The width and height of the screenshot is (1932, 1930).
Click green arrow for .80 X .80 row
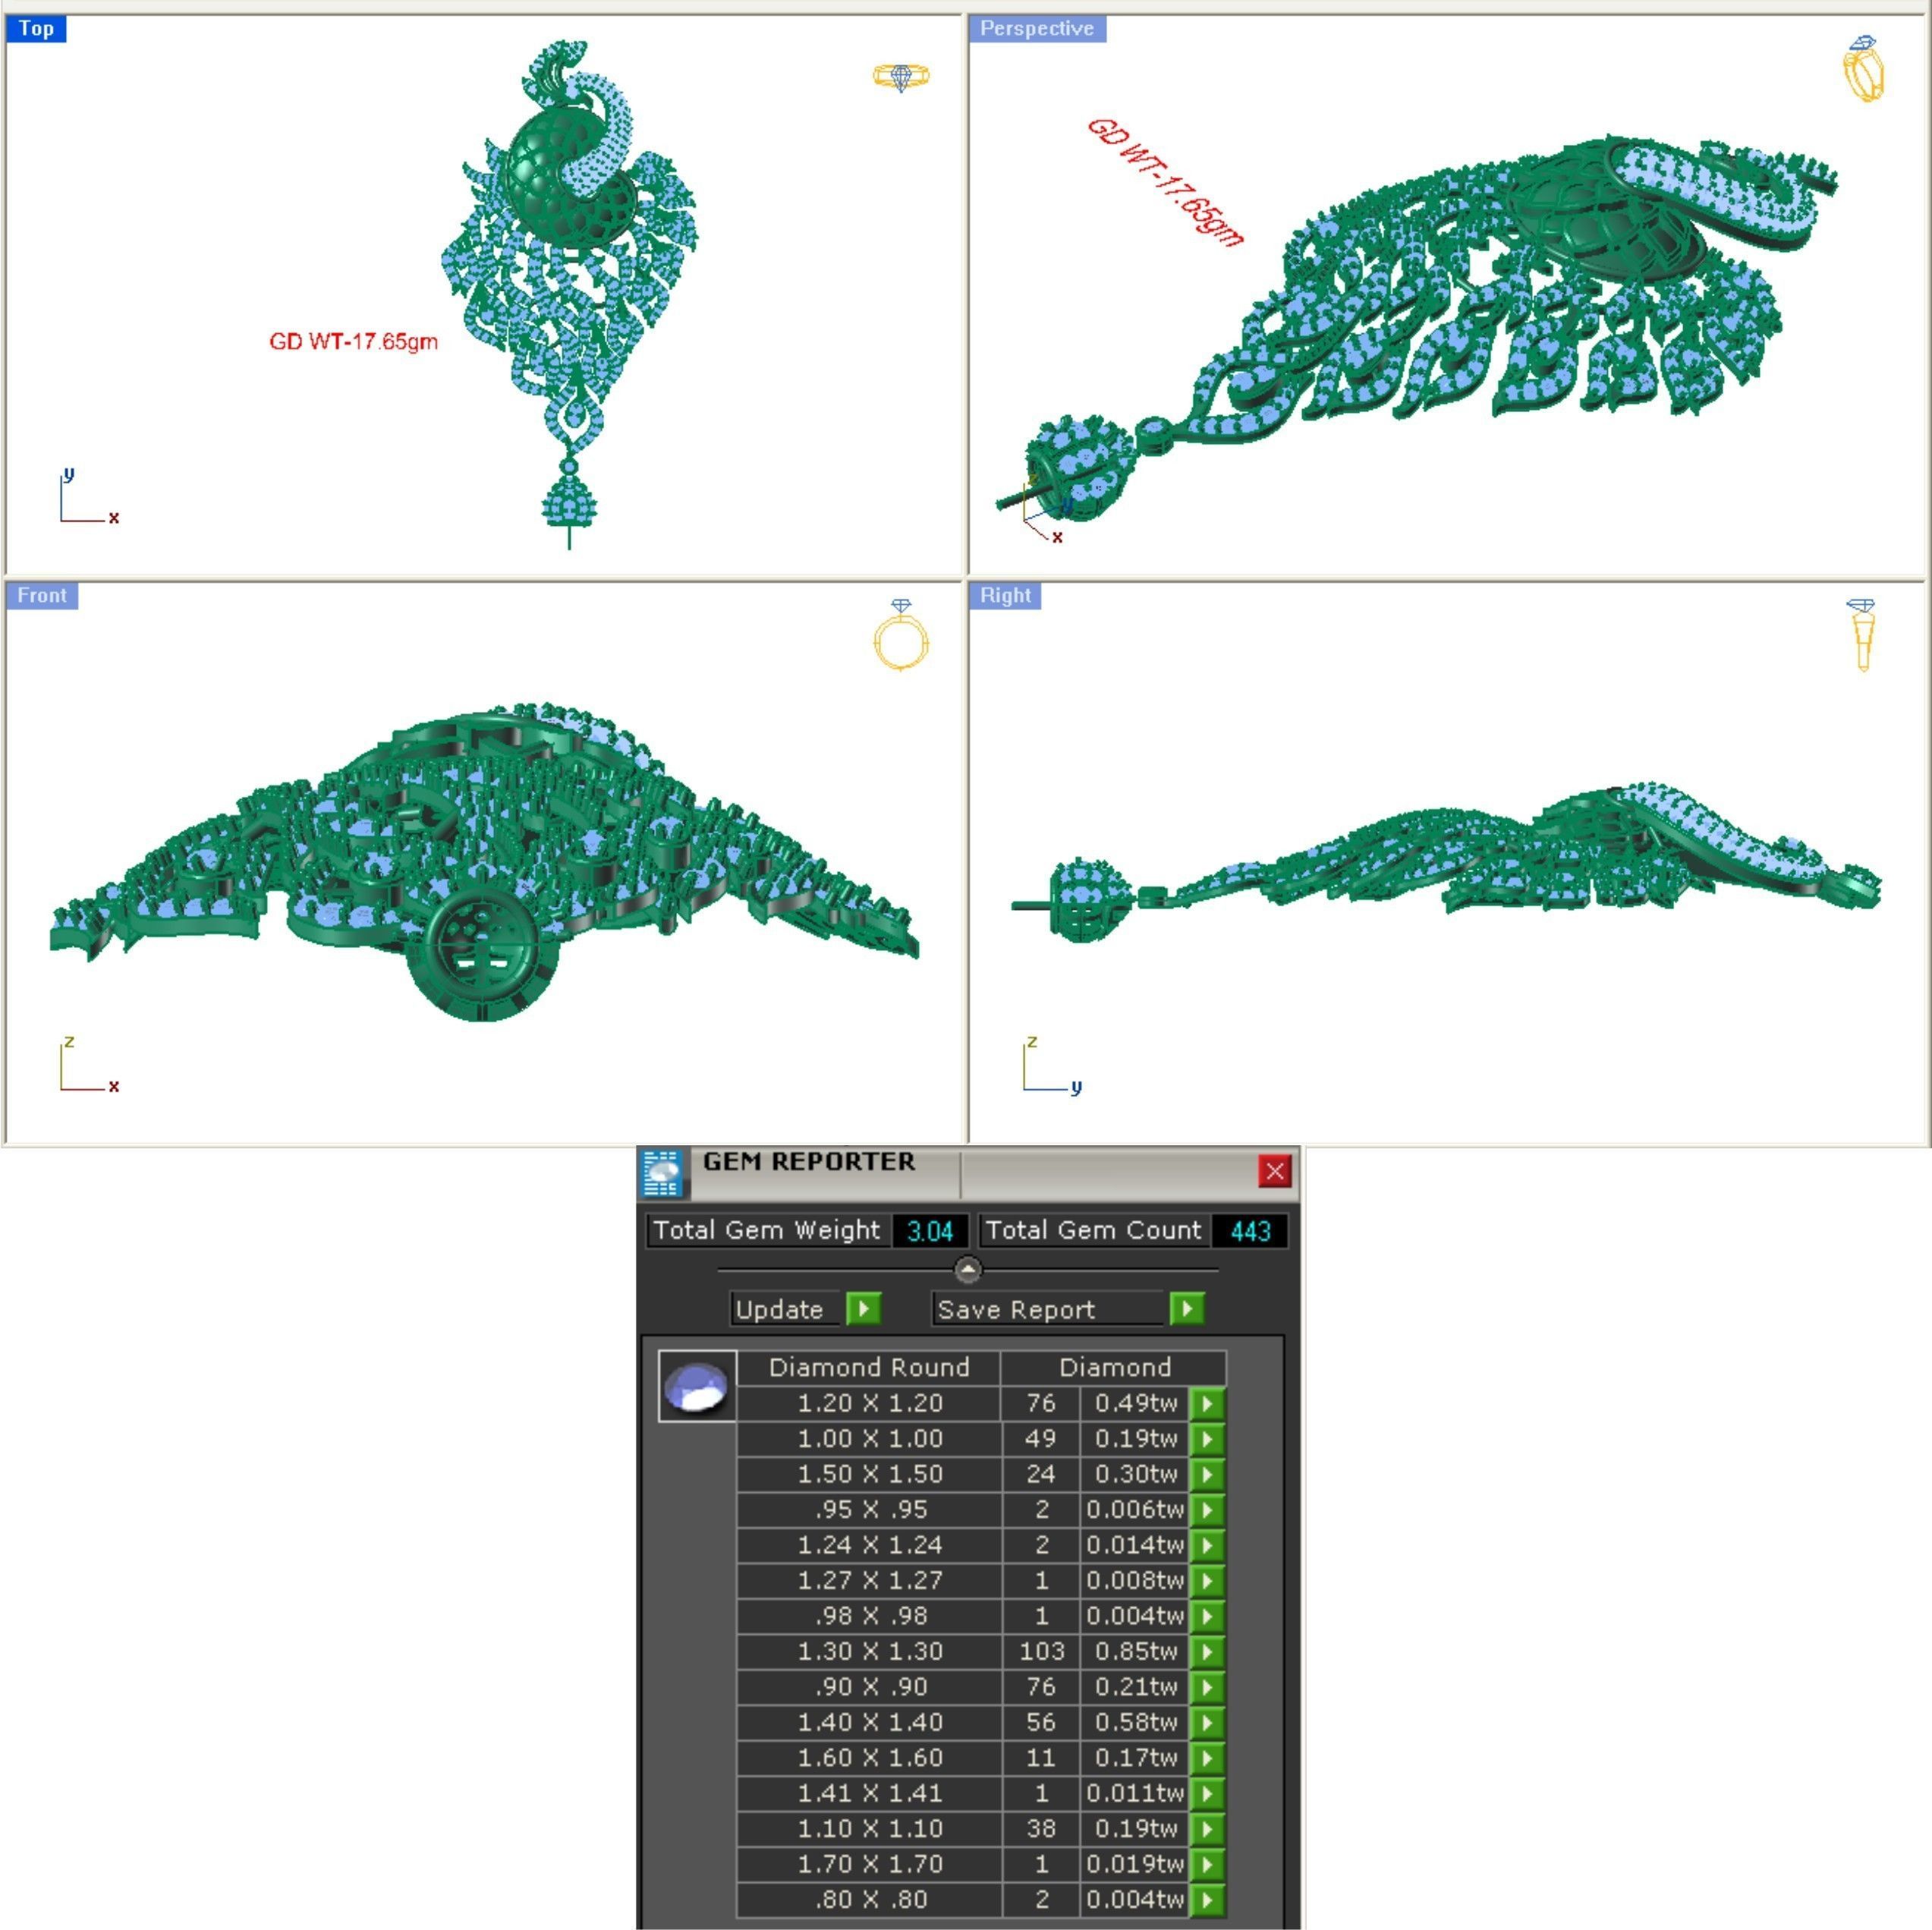[x=1208, y=1900]
